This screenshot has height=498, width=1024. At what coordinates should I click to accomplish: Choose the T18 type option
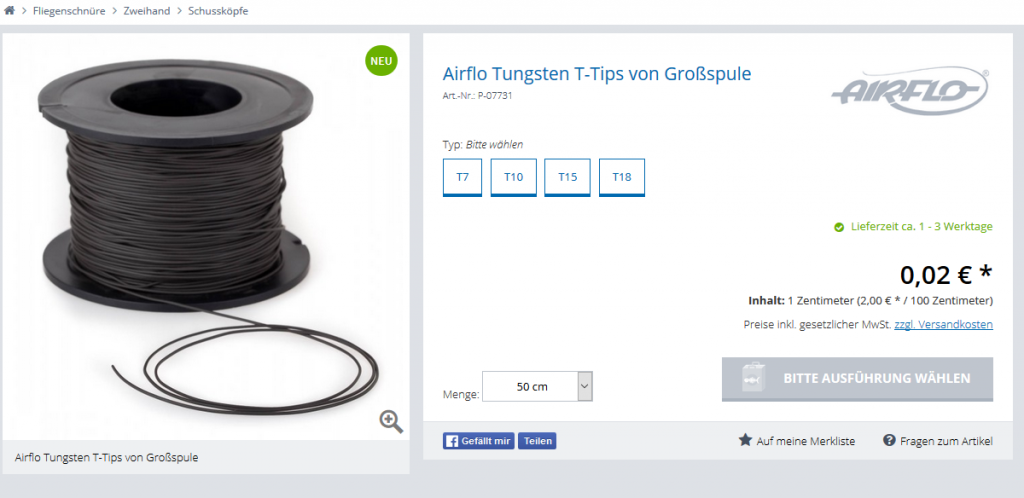(x=622, y=177)
